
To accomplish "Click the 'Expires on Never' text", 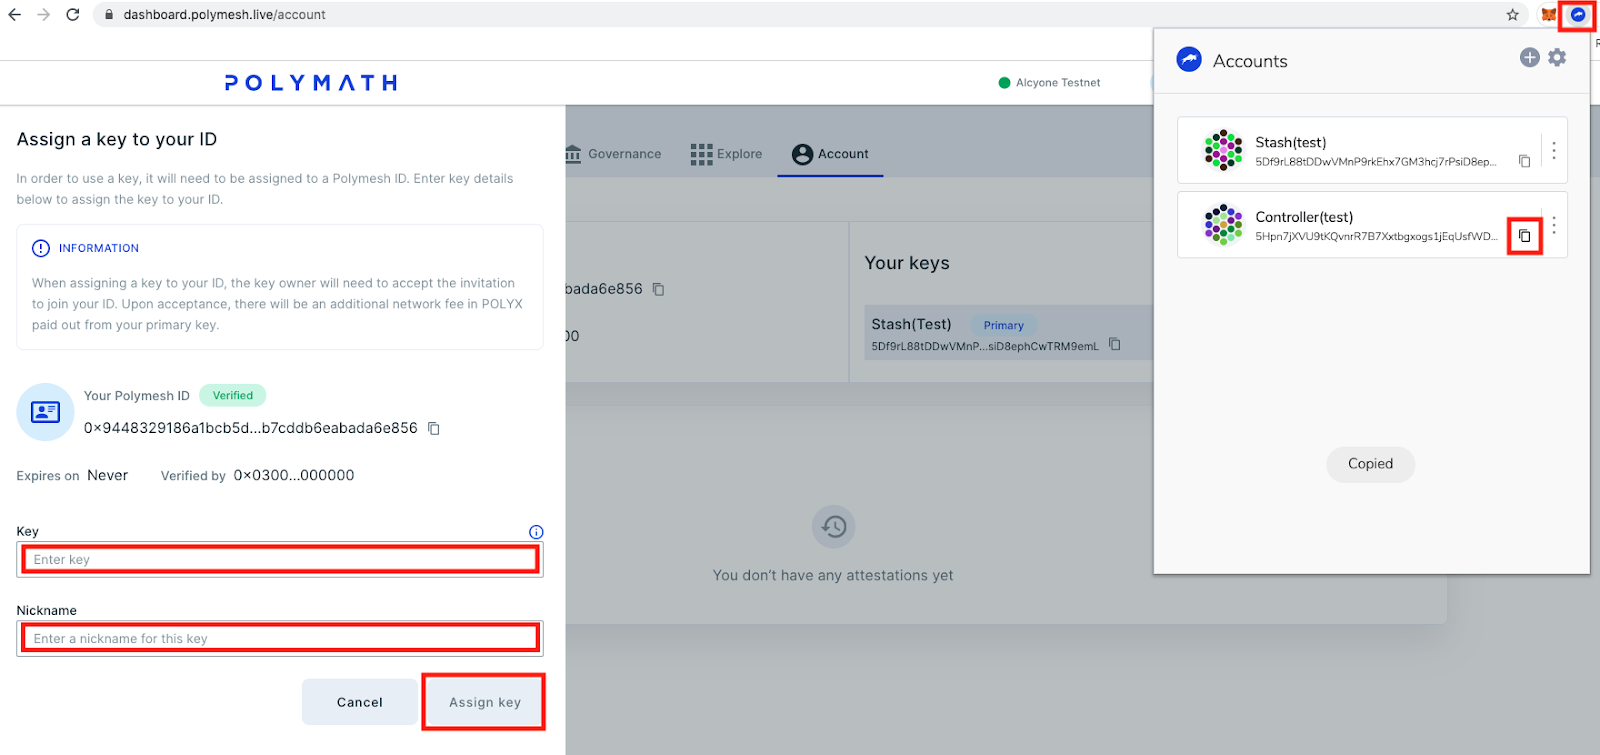I will [x=72, y=476].
